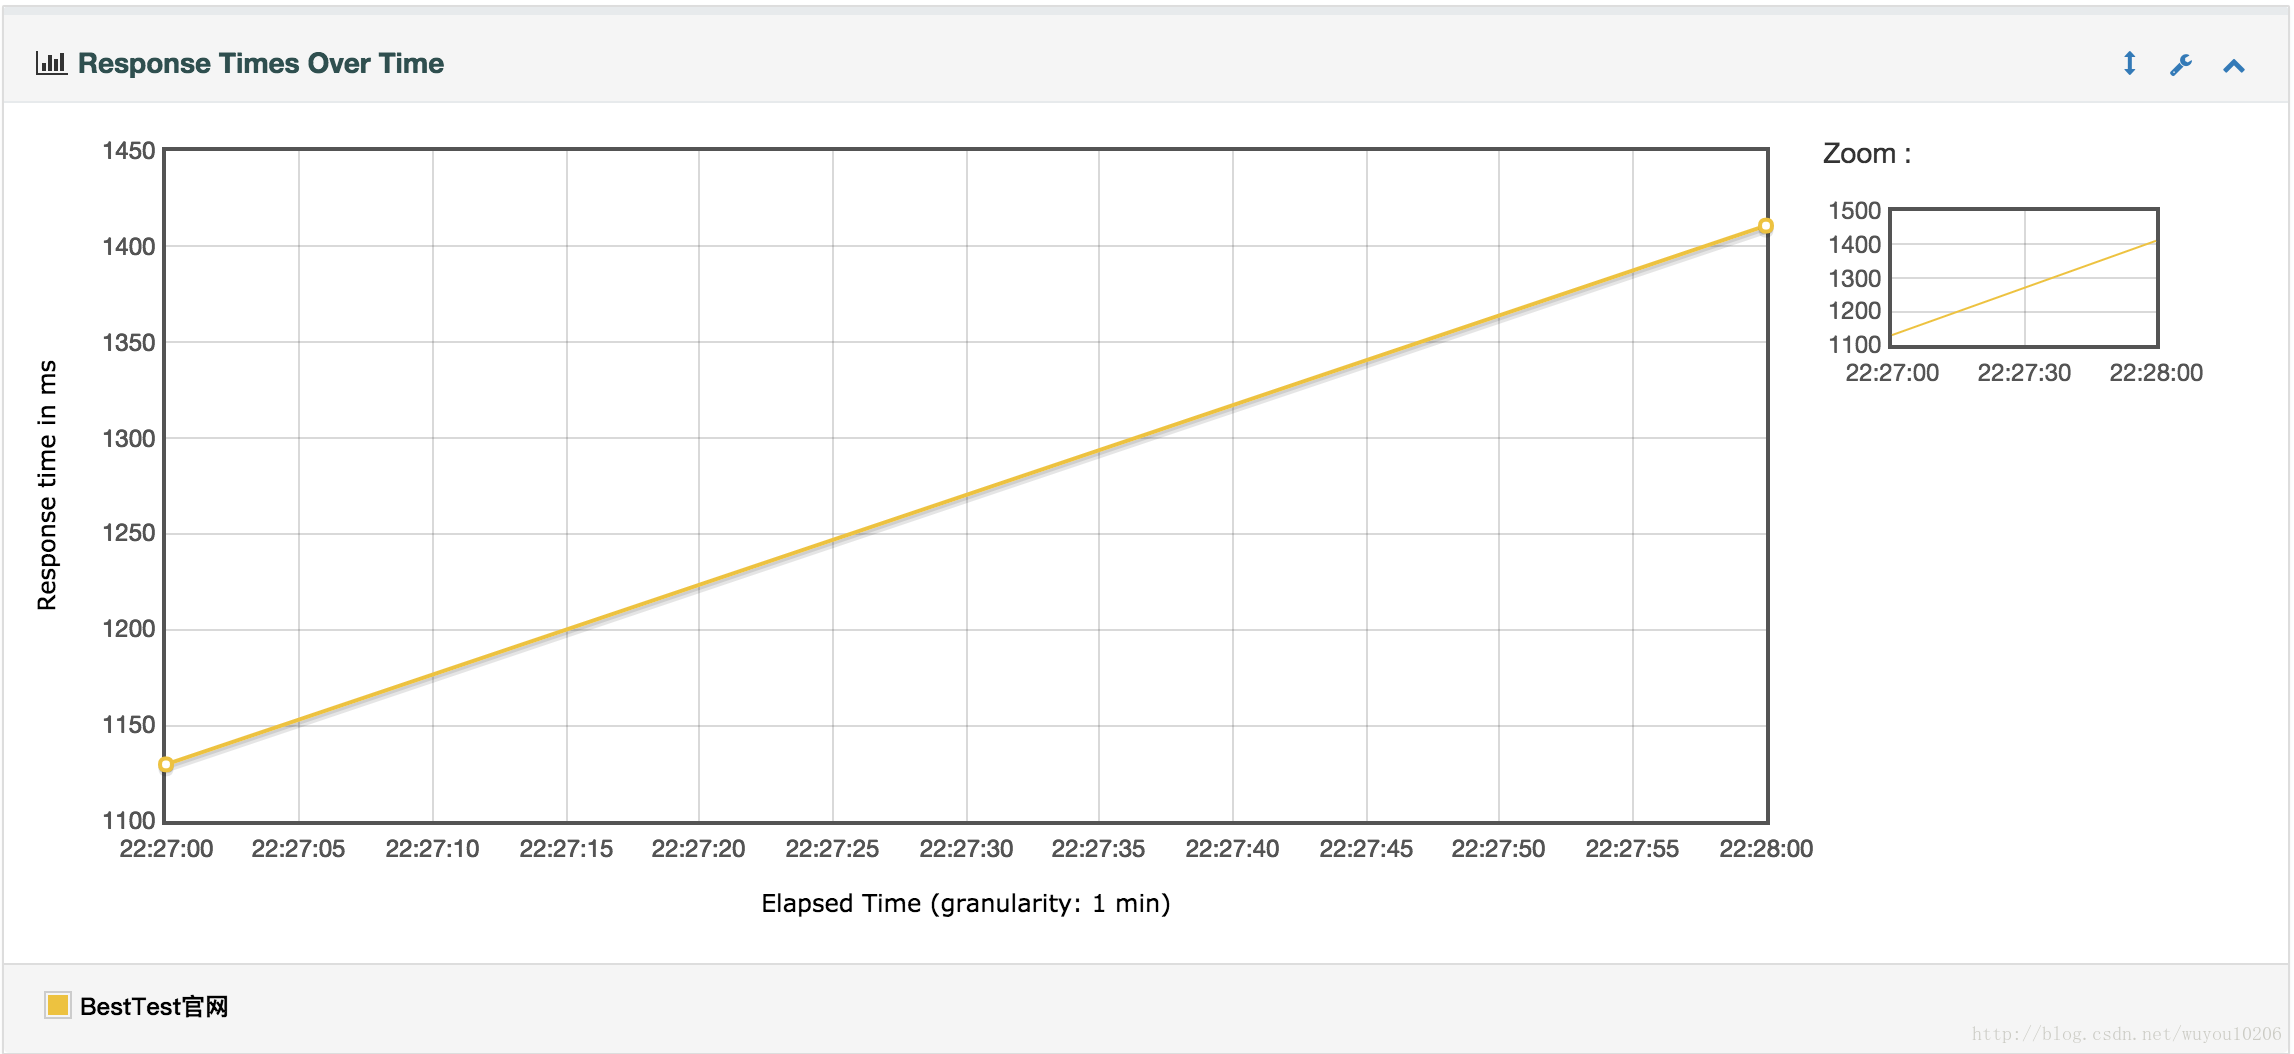Select the data point at 22:28:00
The width and height of the screenshot is (2294, 1054).
[1766, 226]
